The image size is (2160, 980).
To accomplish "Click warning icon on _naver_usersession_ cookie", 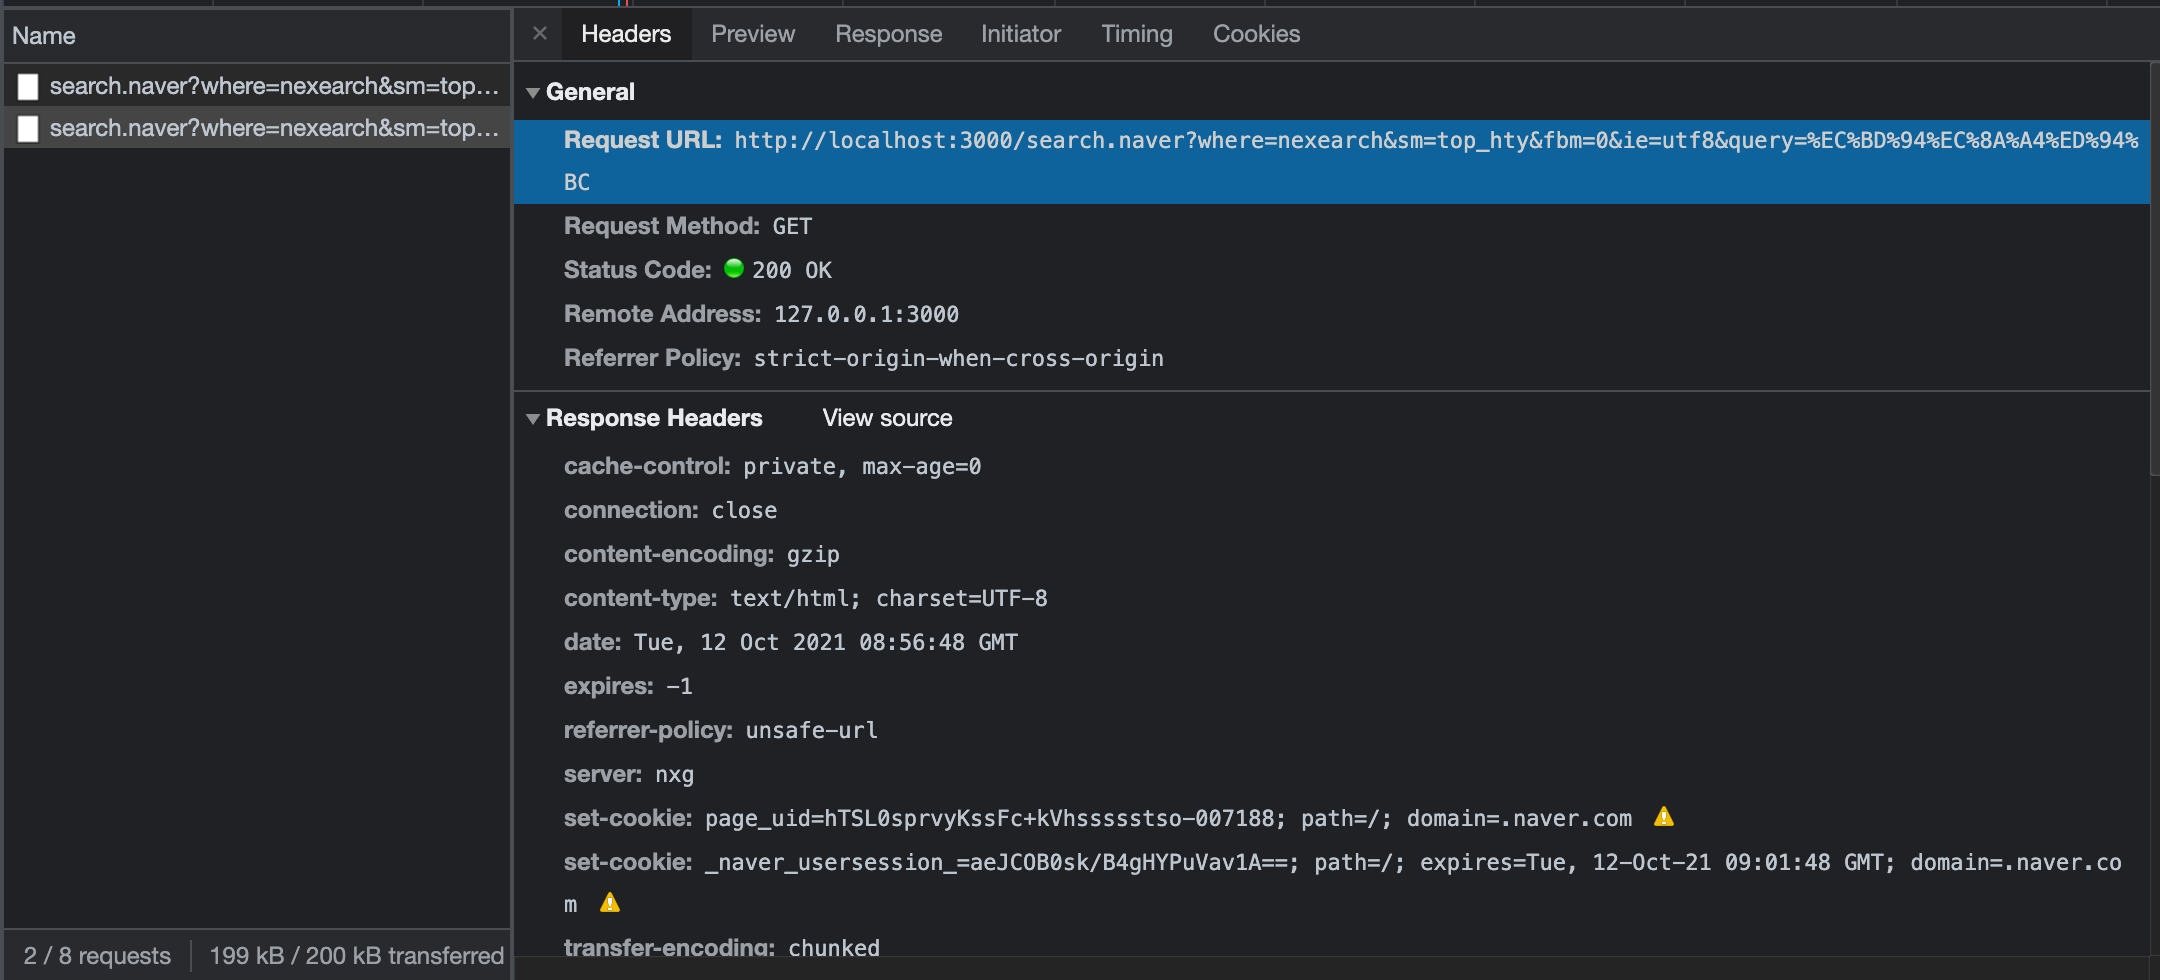I will coord(610,903).
